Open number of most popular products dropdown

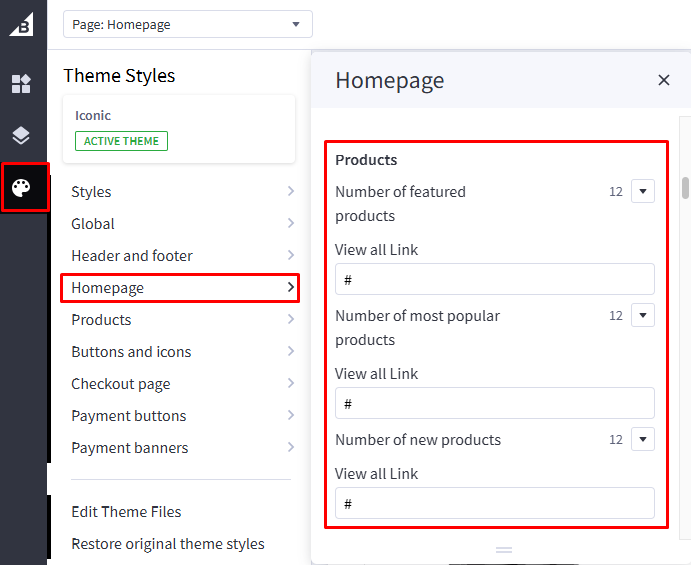(x=643, y=316)
